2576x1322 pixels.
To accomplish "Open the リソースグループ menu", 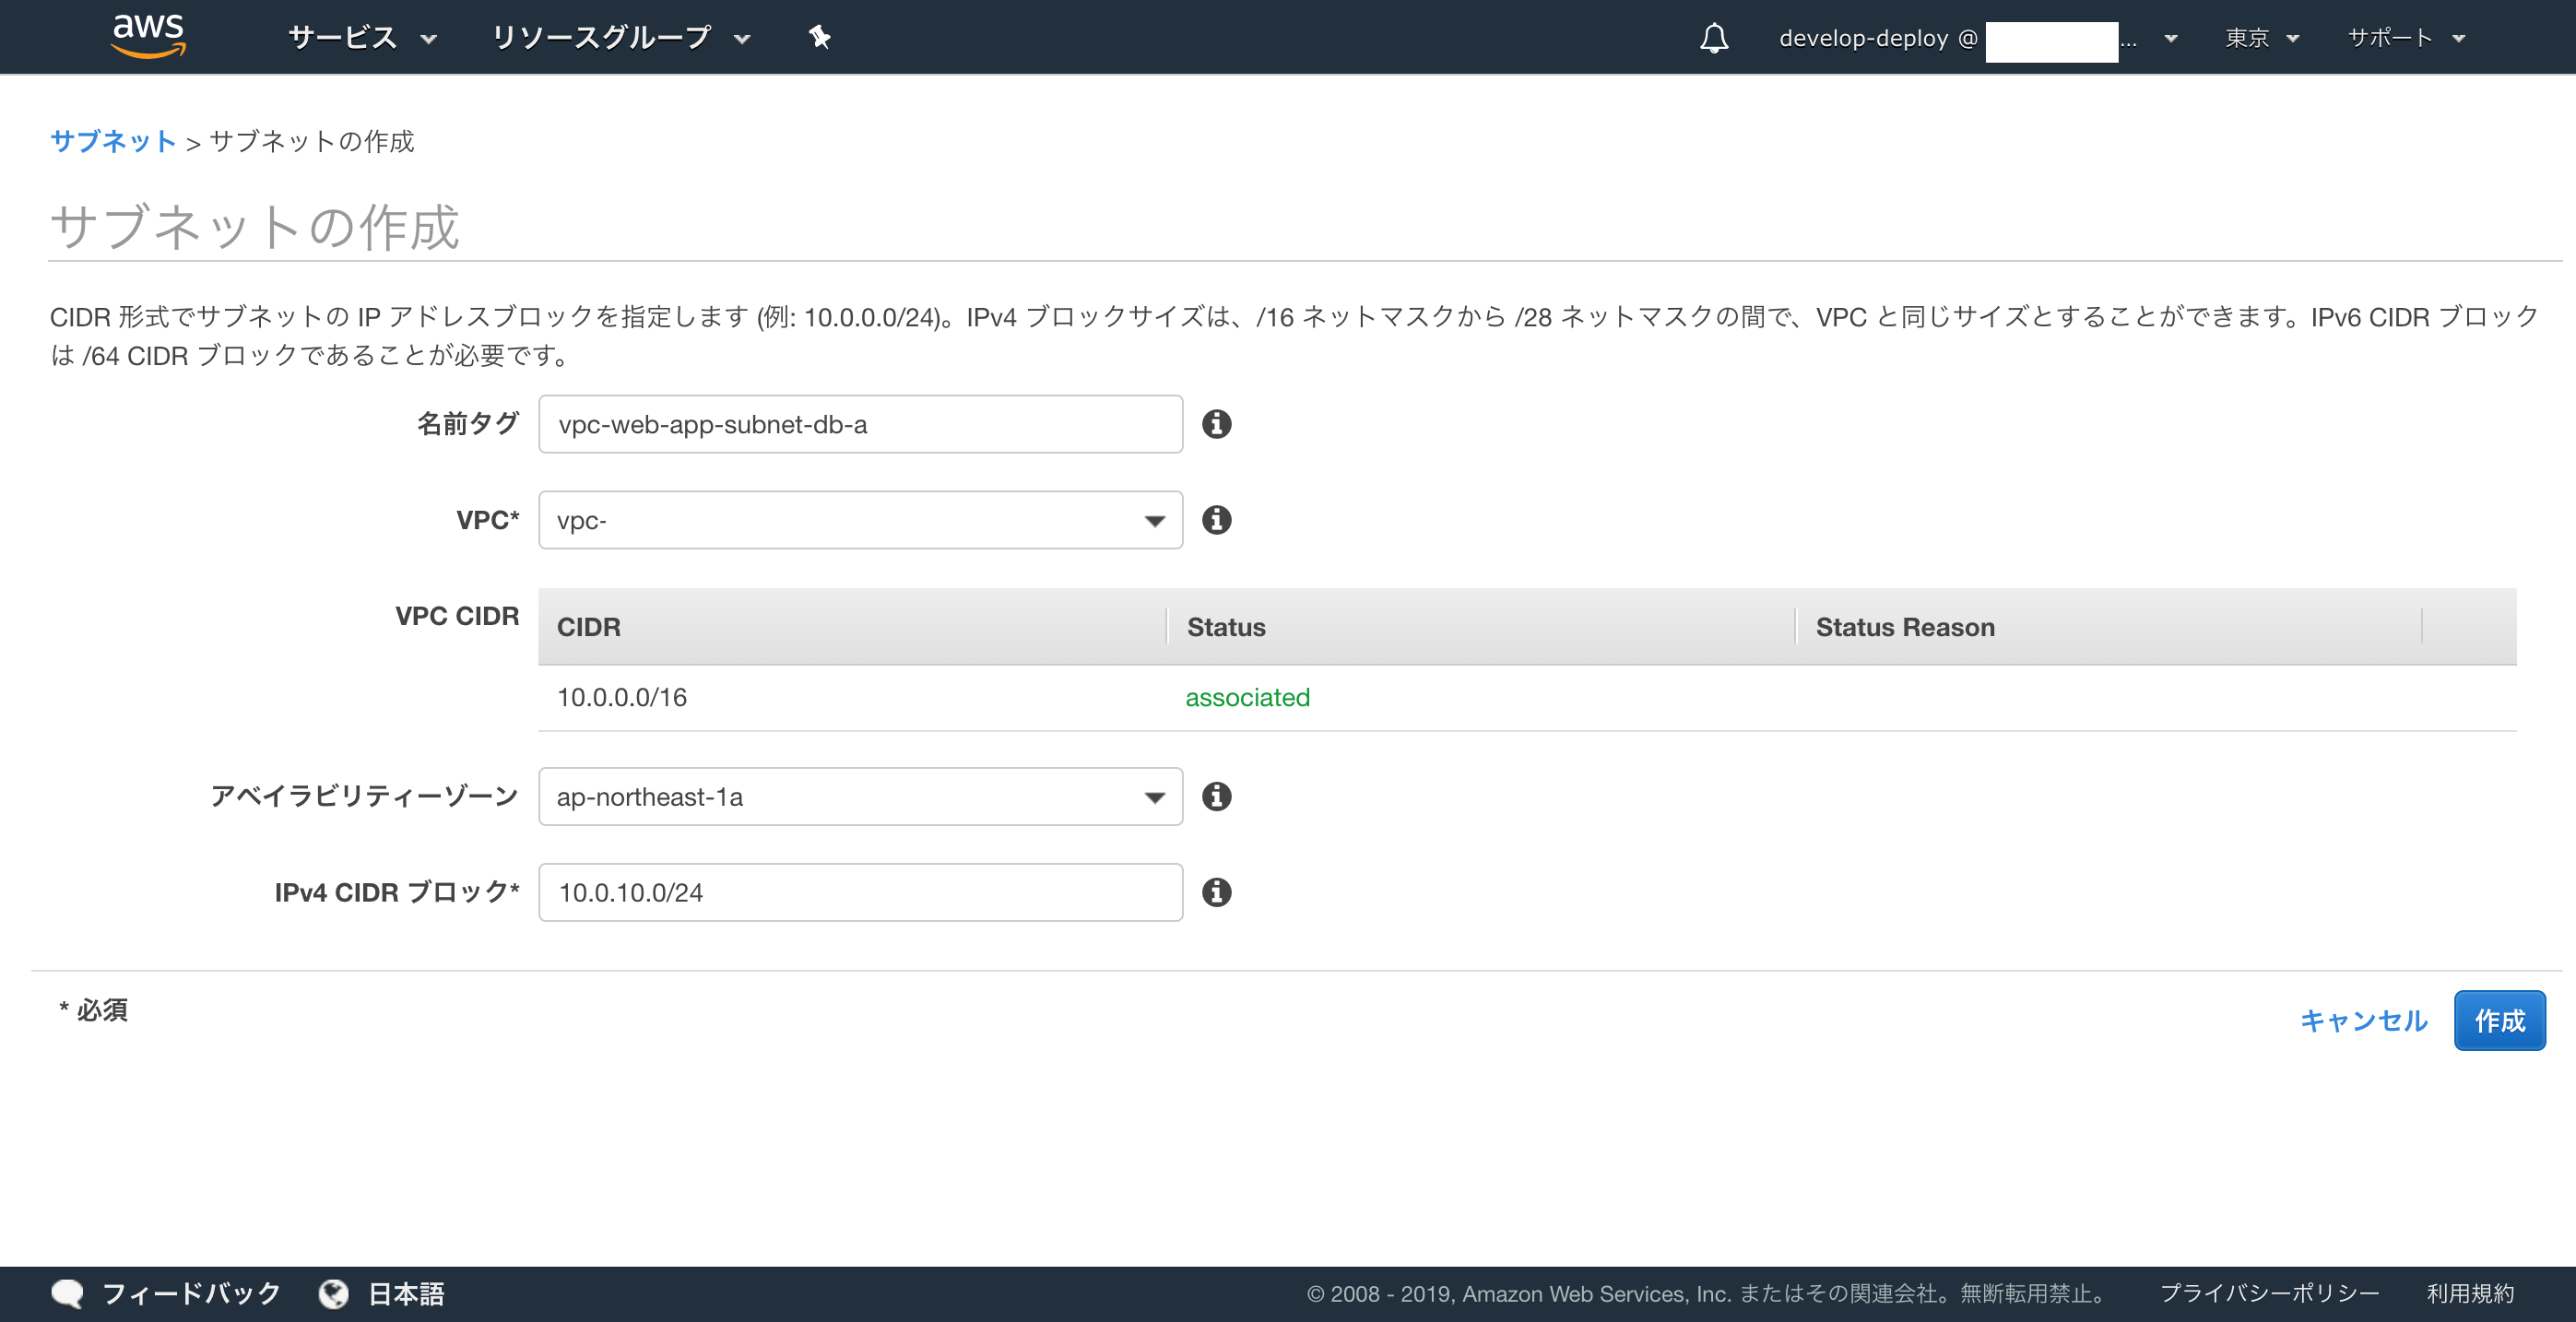I will 620,38.
